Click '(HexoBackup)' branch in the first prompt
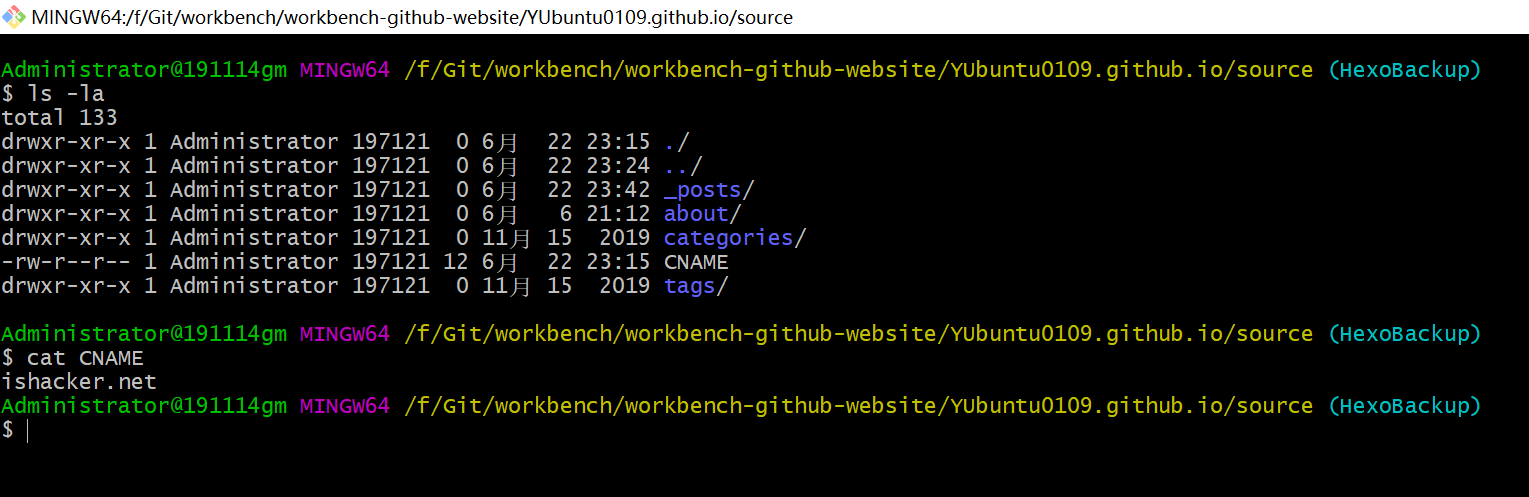The image size is (1529, 497). point(1404,70)
